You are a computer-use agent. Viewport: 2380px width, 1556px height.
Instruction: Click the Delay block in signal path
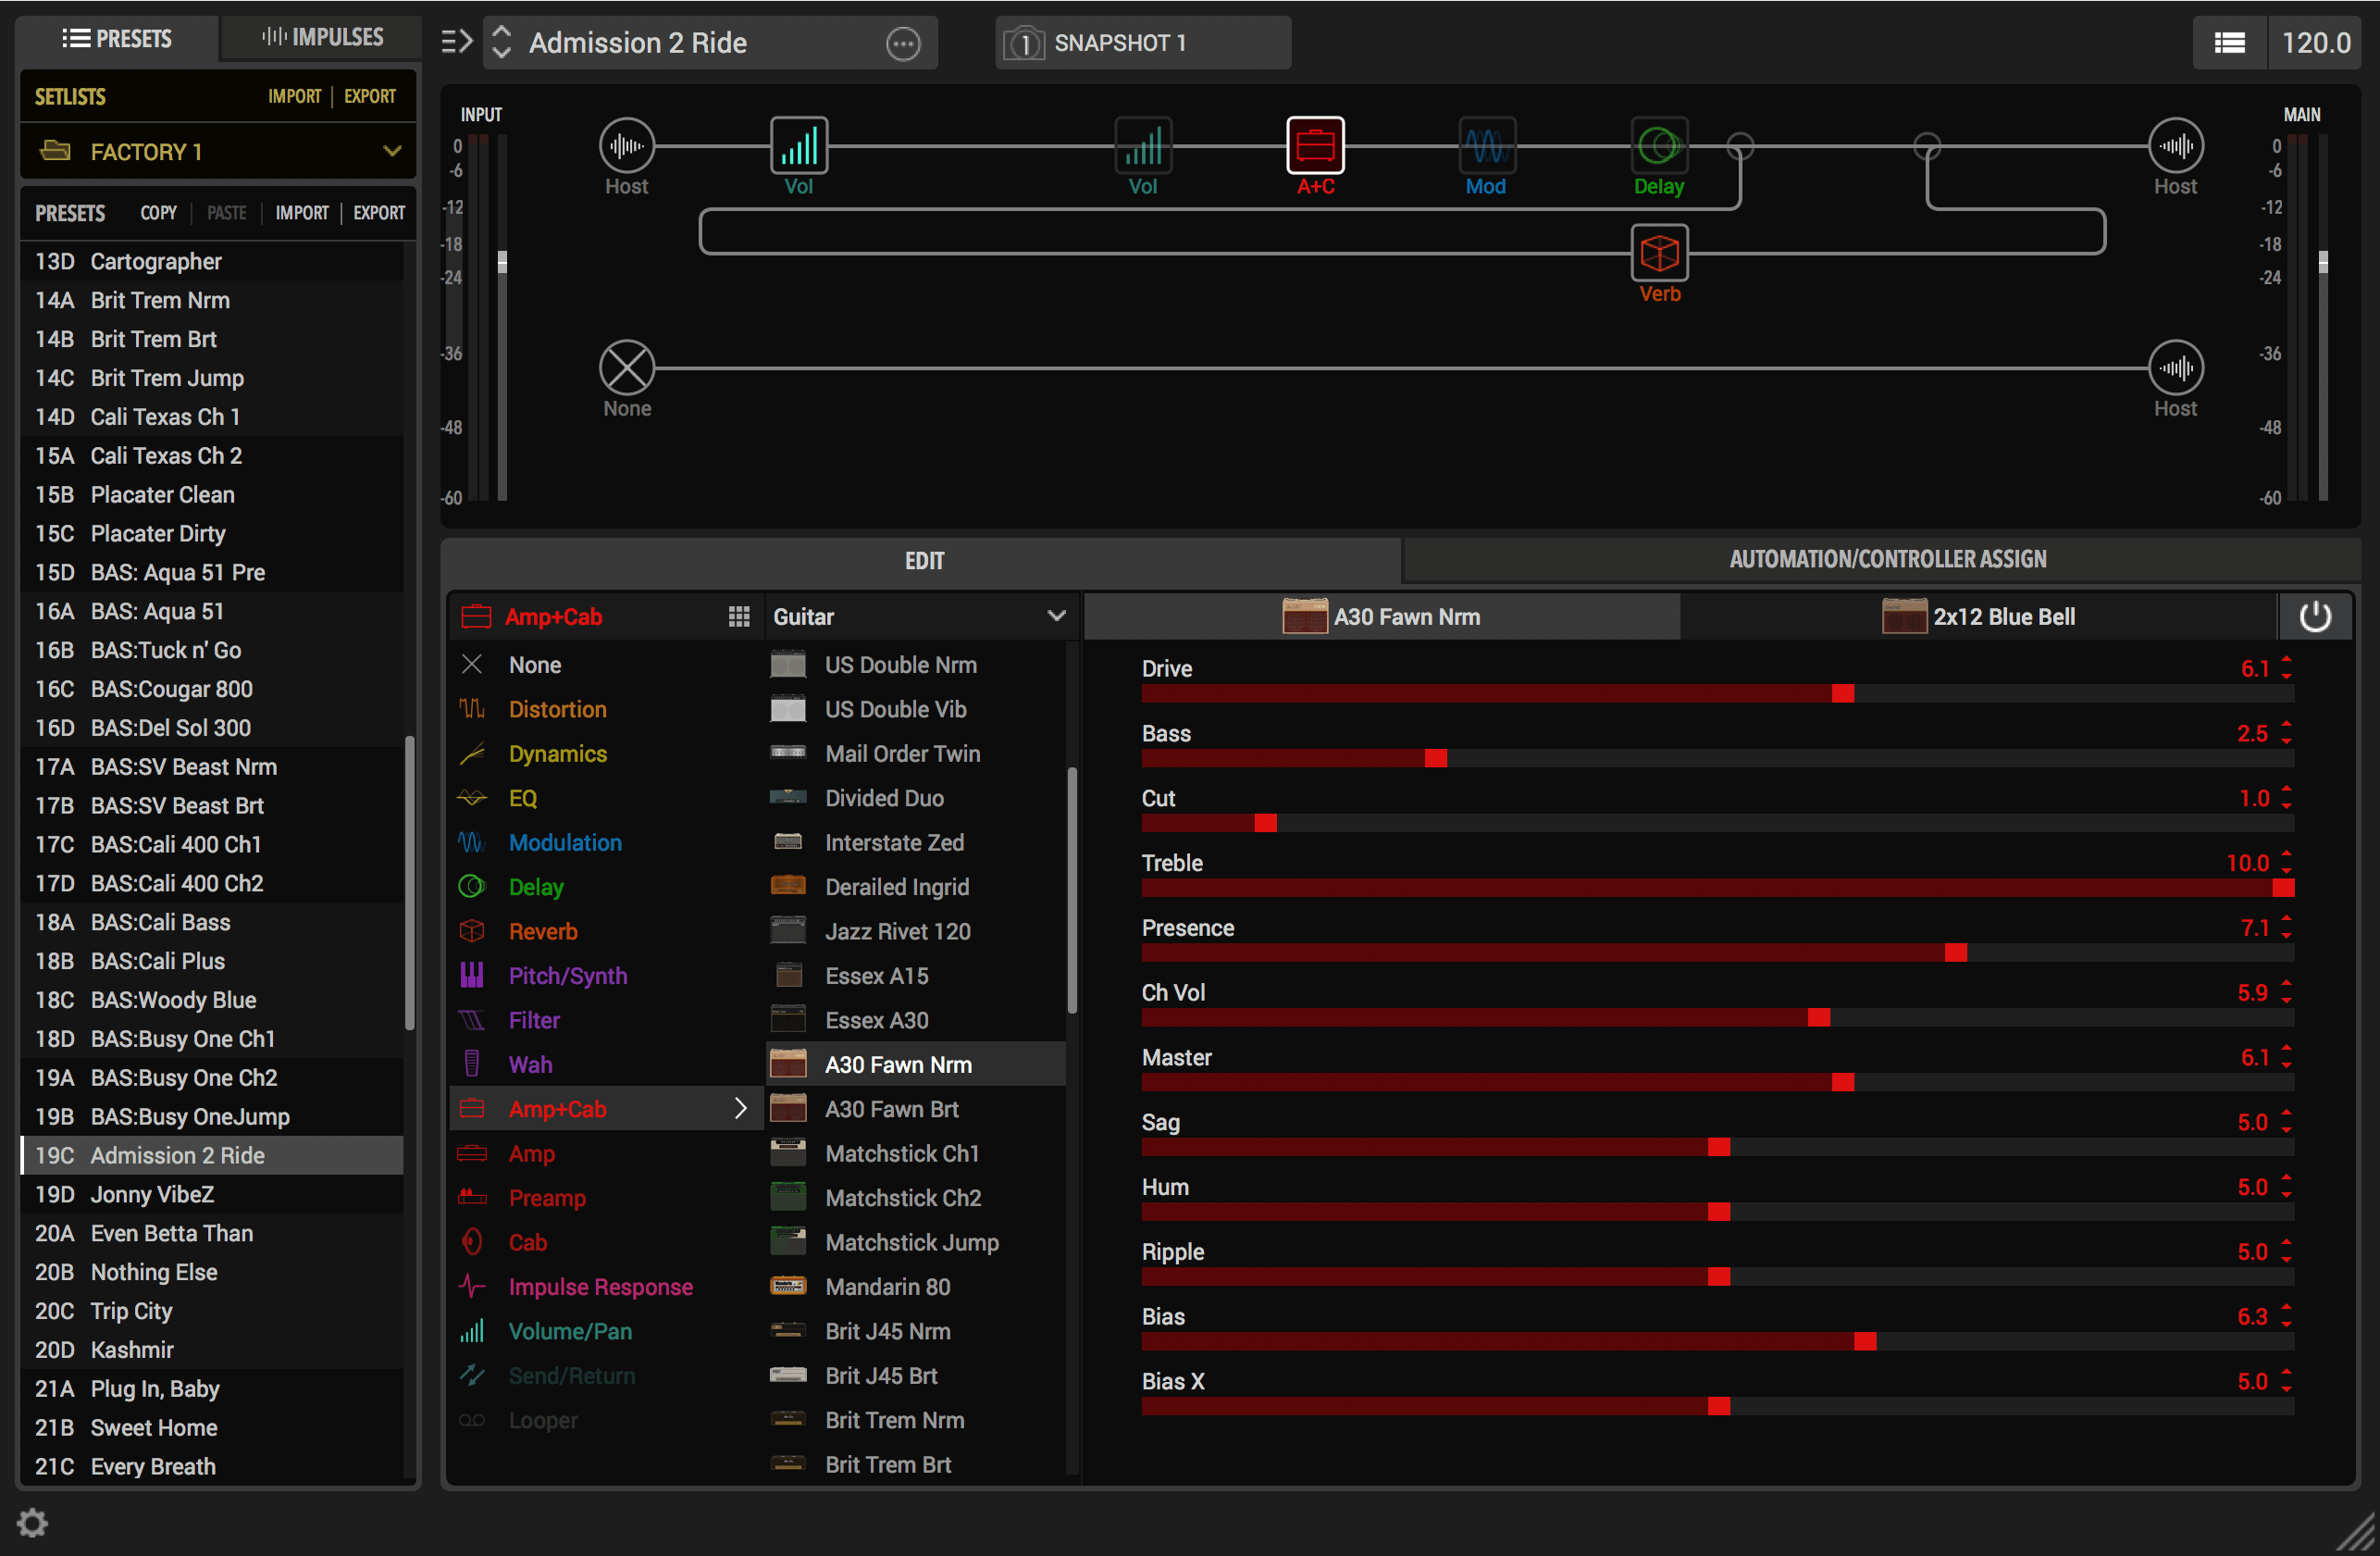pos(1658,146)
